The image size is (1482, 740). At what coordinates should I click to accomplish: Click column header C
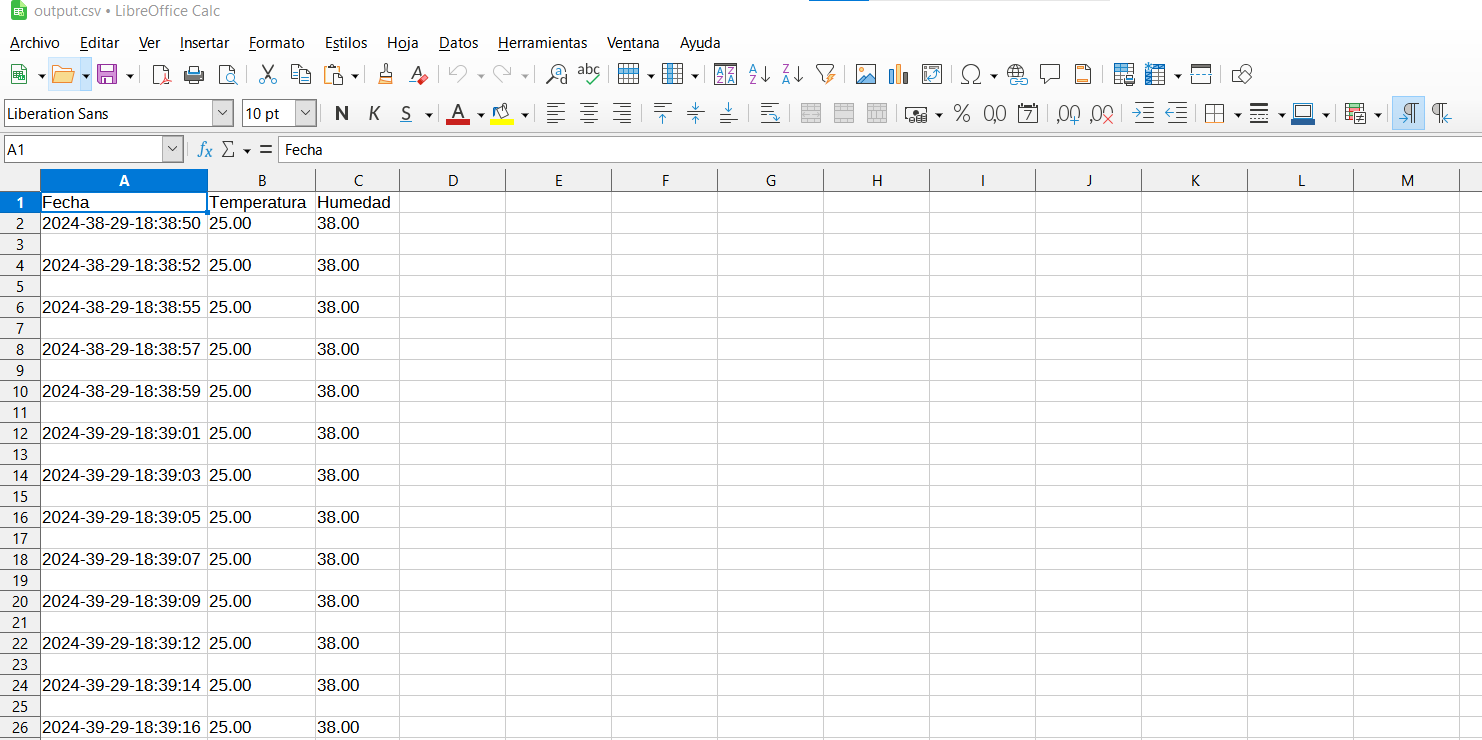click(357, 181)
